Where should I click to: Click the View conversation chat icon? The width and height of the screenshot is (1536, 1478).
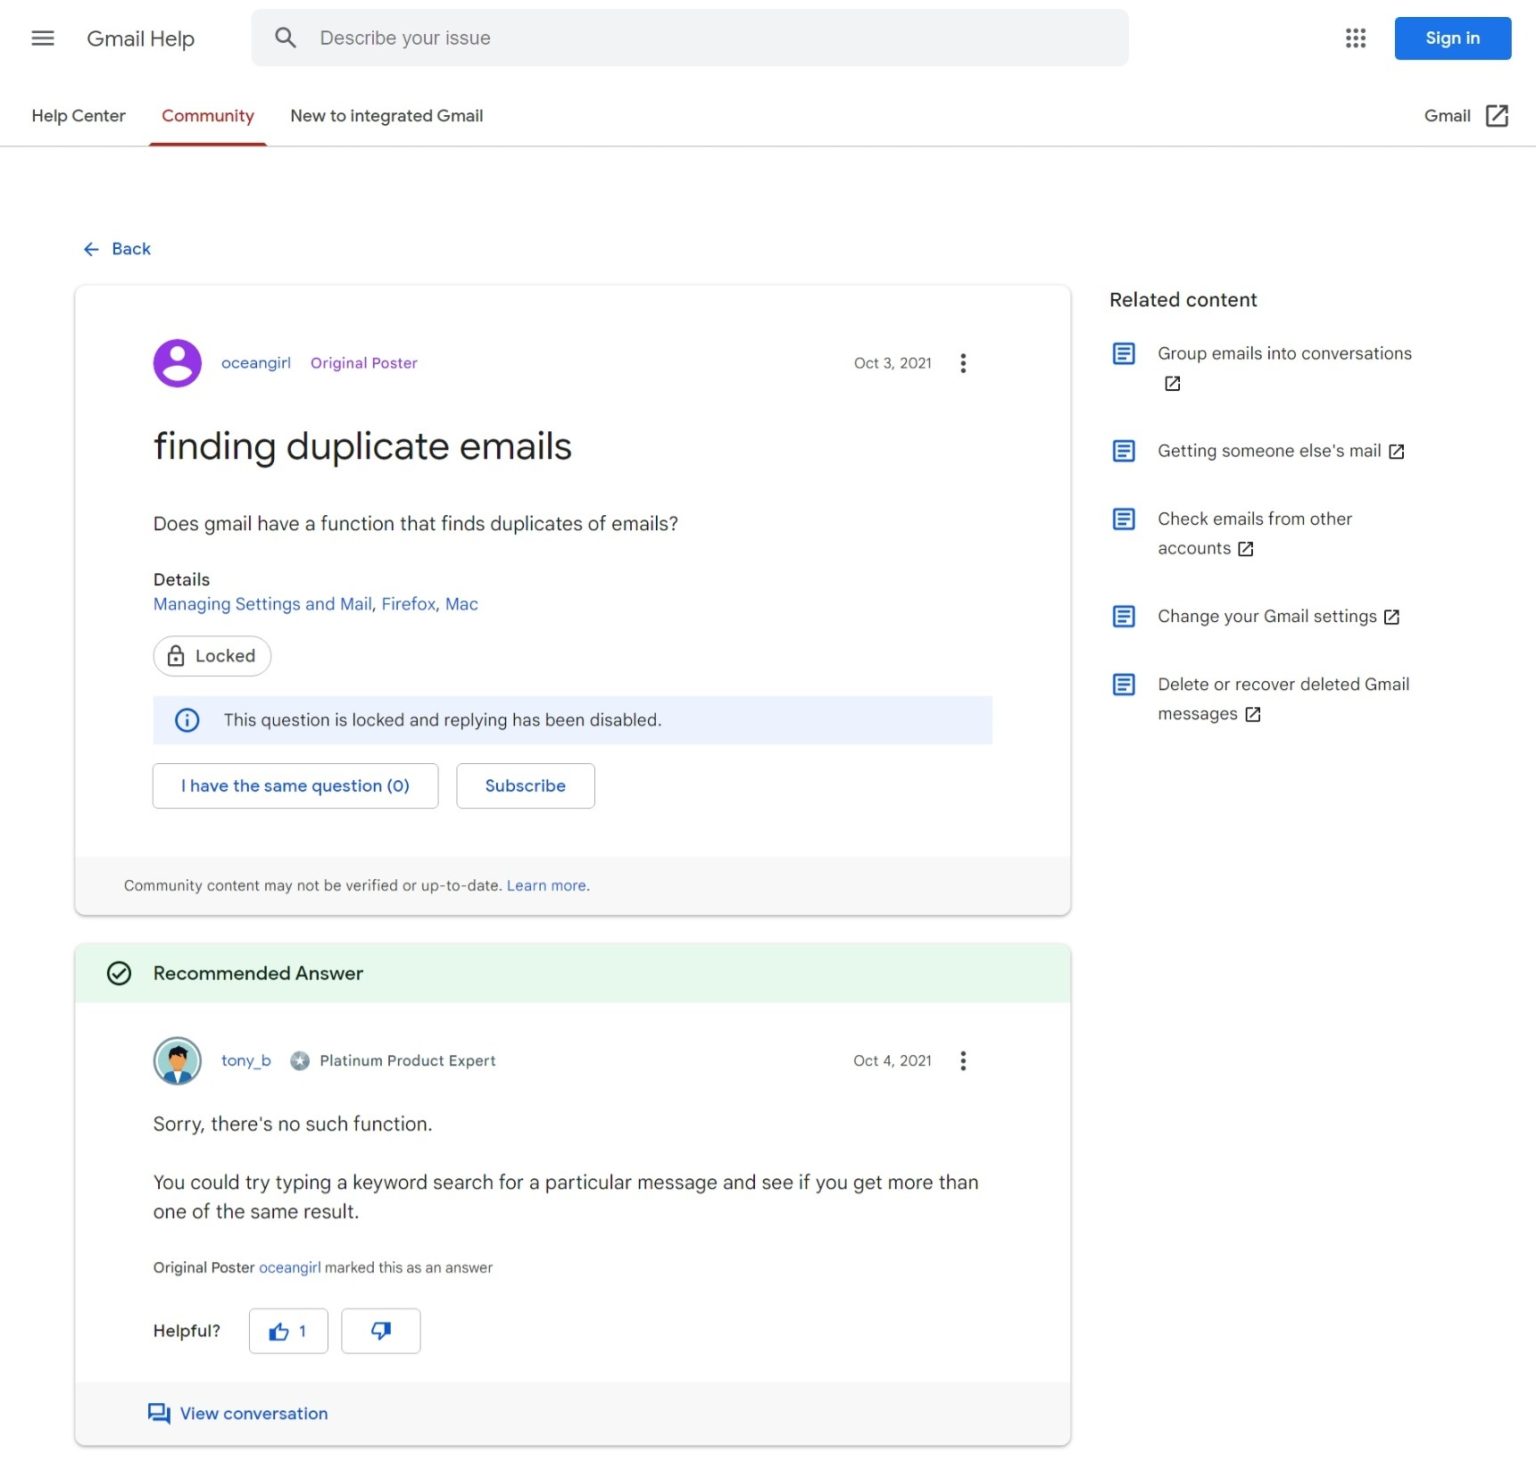(159, 1414)
